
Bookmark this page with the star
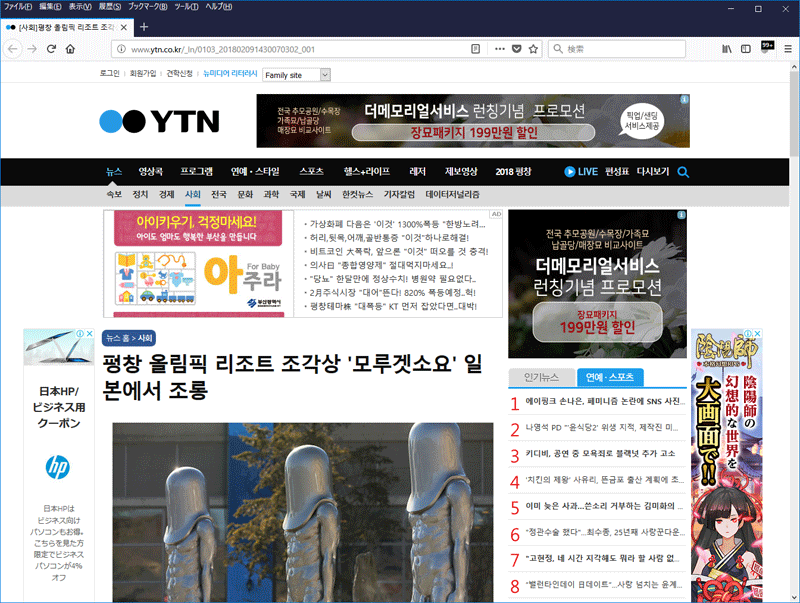click(534, 49)
